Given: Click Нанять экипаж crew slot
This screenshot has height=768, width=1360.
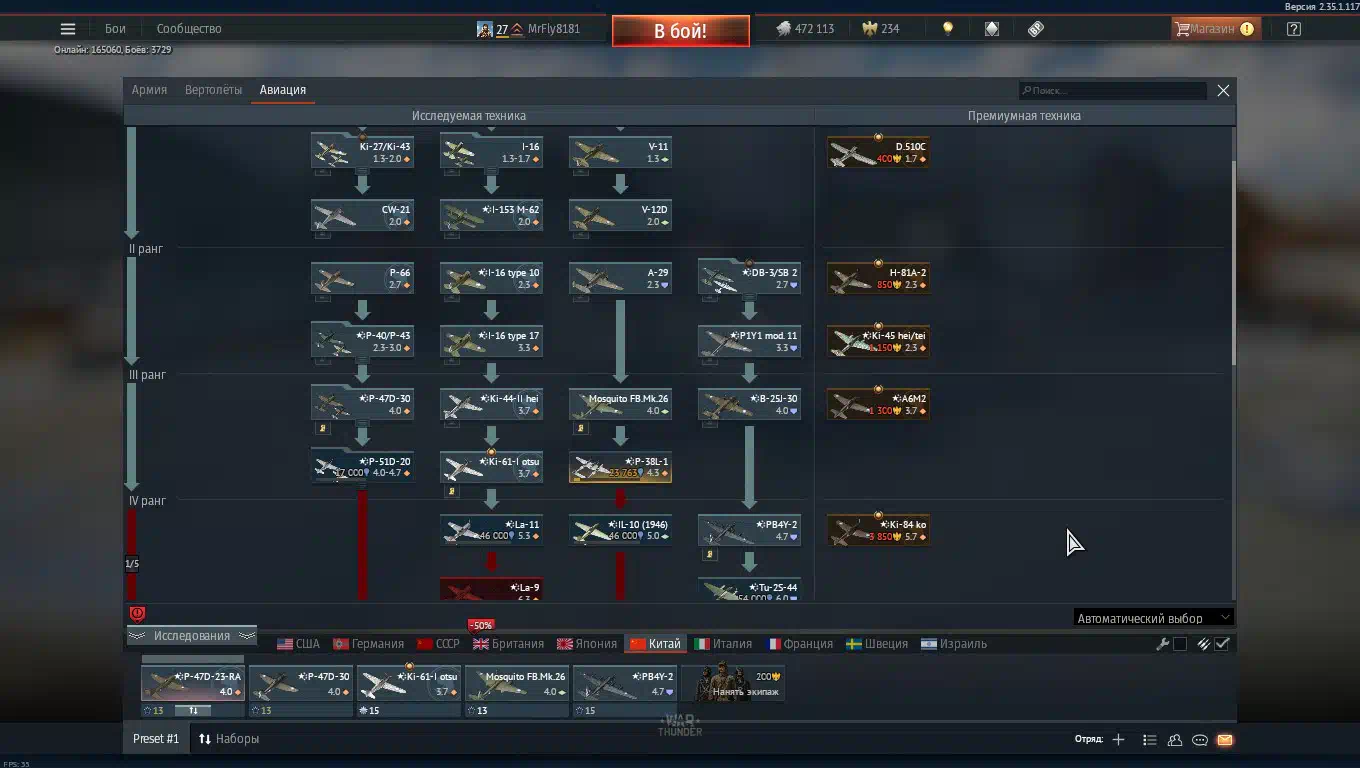Looking at the screenshot, I should pyautogui.click(x=733, y=684).
